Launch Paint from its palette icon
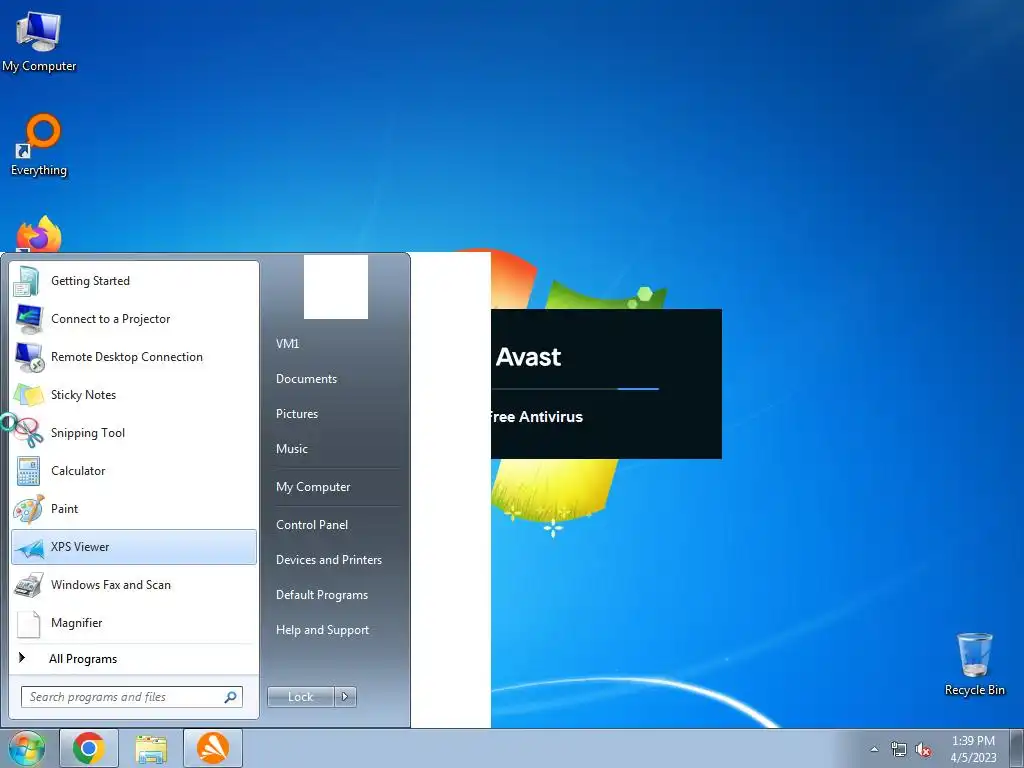 pyautogui.click(x=29, y=509)
